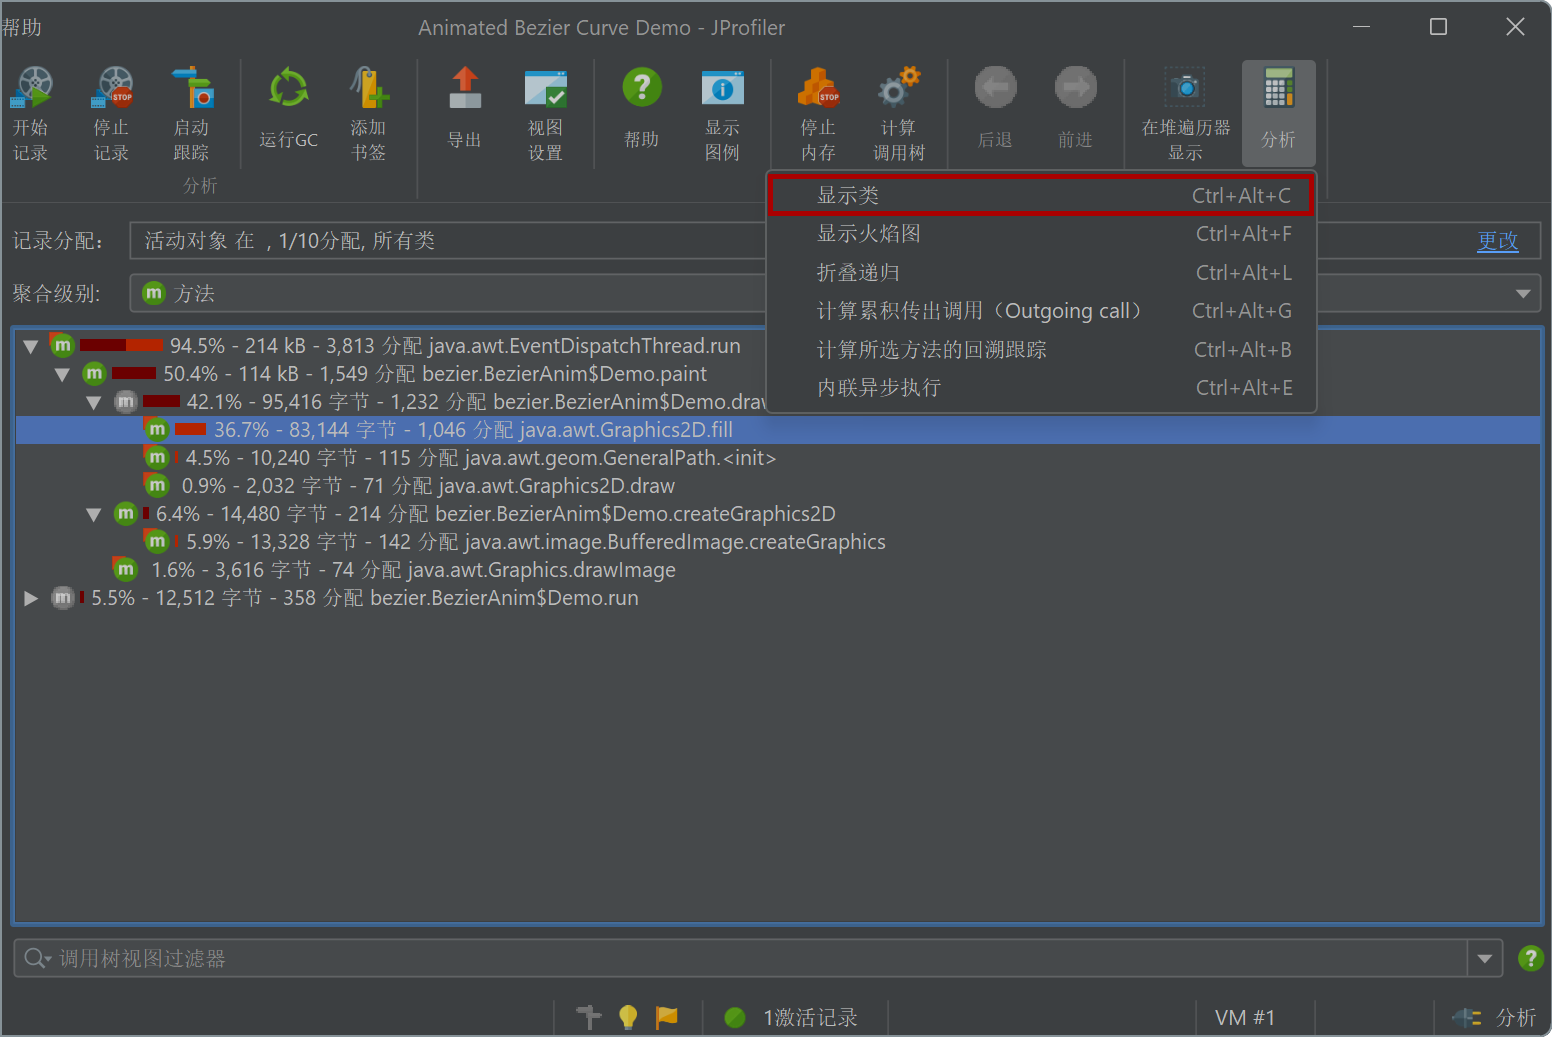Open the 聚合级别 dropdown arrow
This screenshot has height=1037, width=1552.
pos(1523,293)
